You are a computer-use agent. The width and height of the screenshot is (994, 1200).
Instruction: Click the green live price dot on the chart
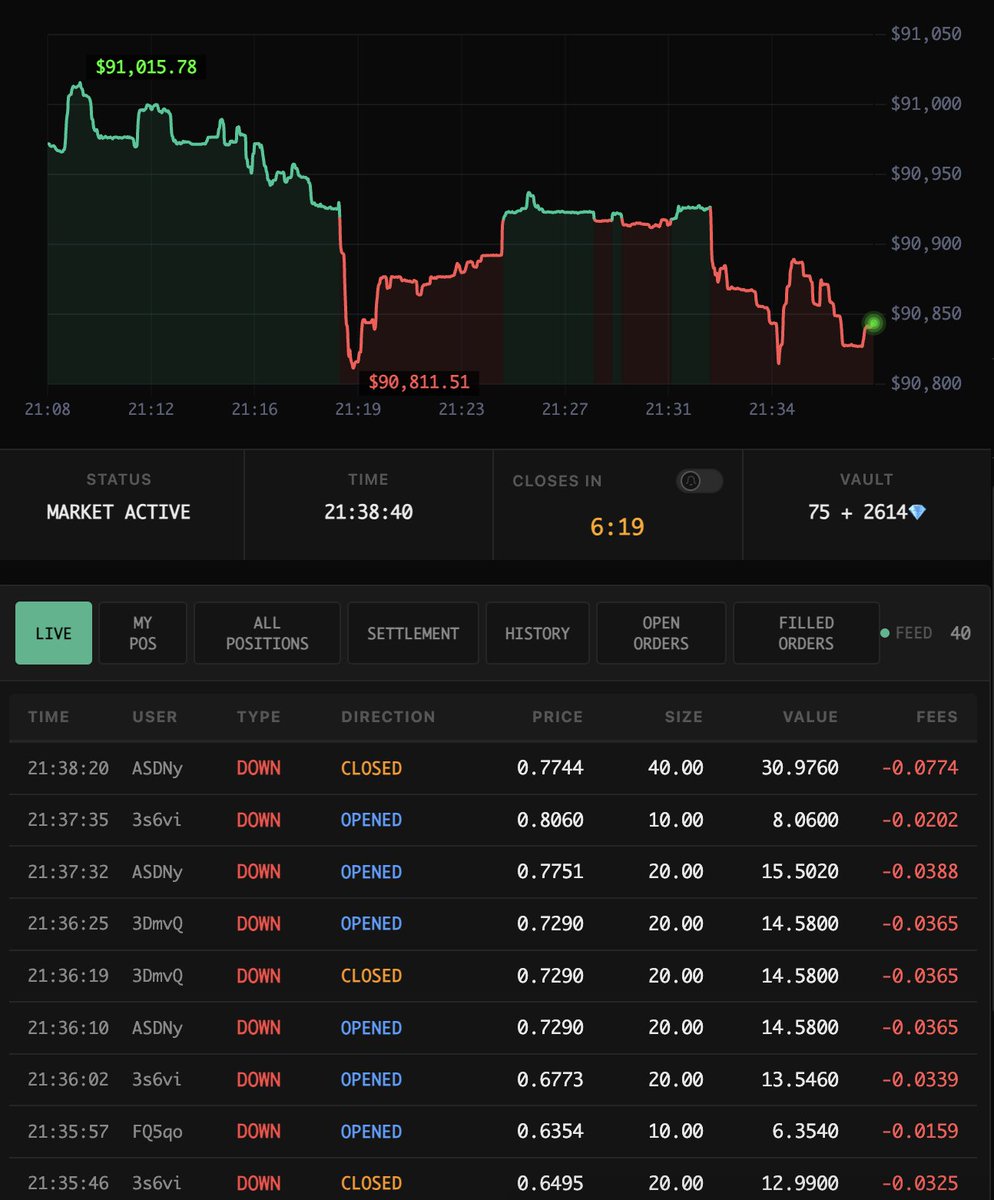pos(874,322)
